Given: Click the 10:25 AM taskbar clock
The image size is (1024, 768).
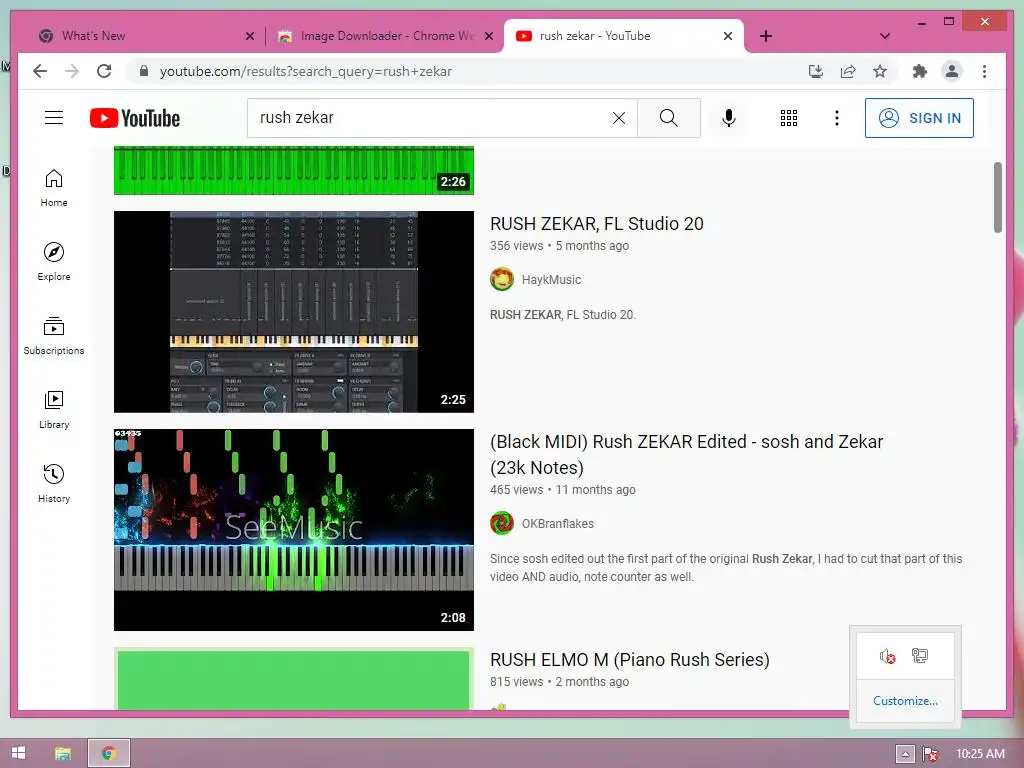Looking at the screenshot, I should coord(980,754).
